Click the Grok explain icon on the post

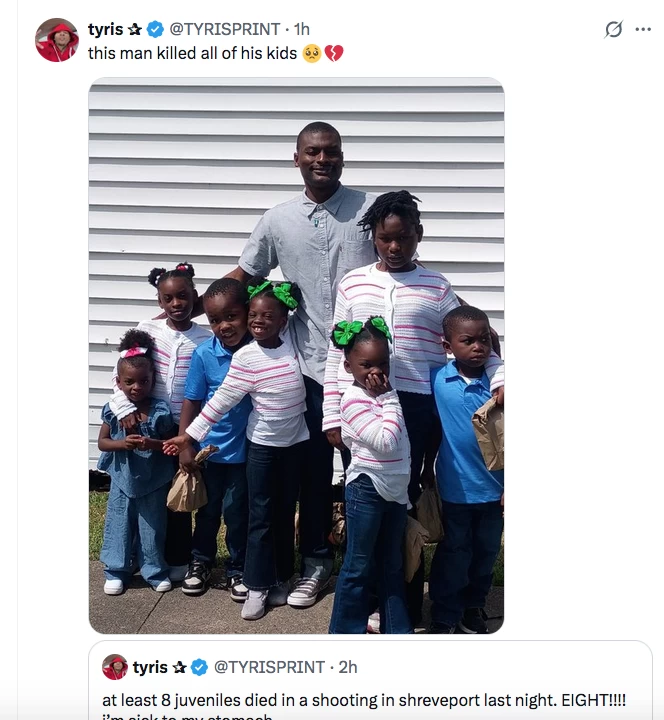614,30
